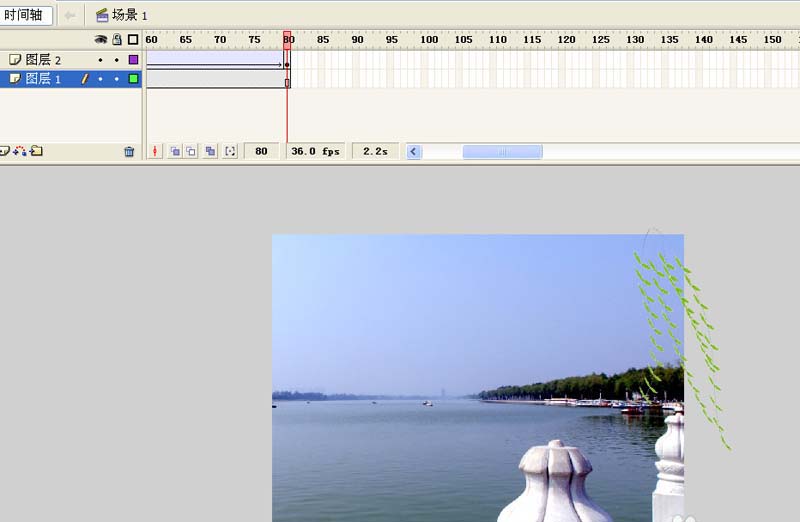
Task: Click the static frame span of 图层 1
Action: 215,79
